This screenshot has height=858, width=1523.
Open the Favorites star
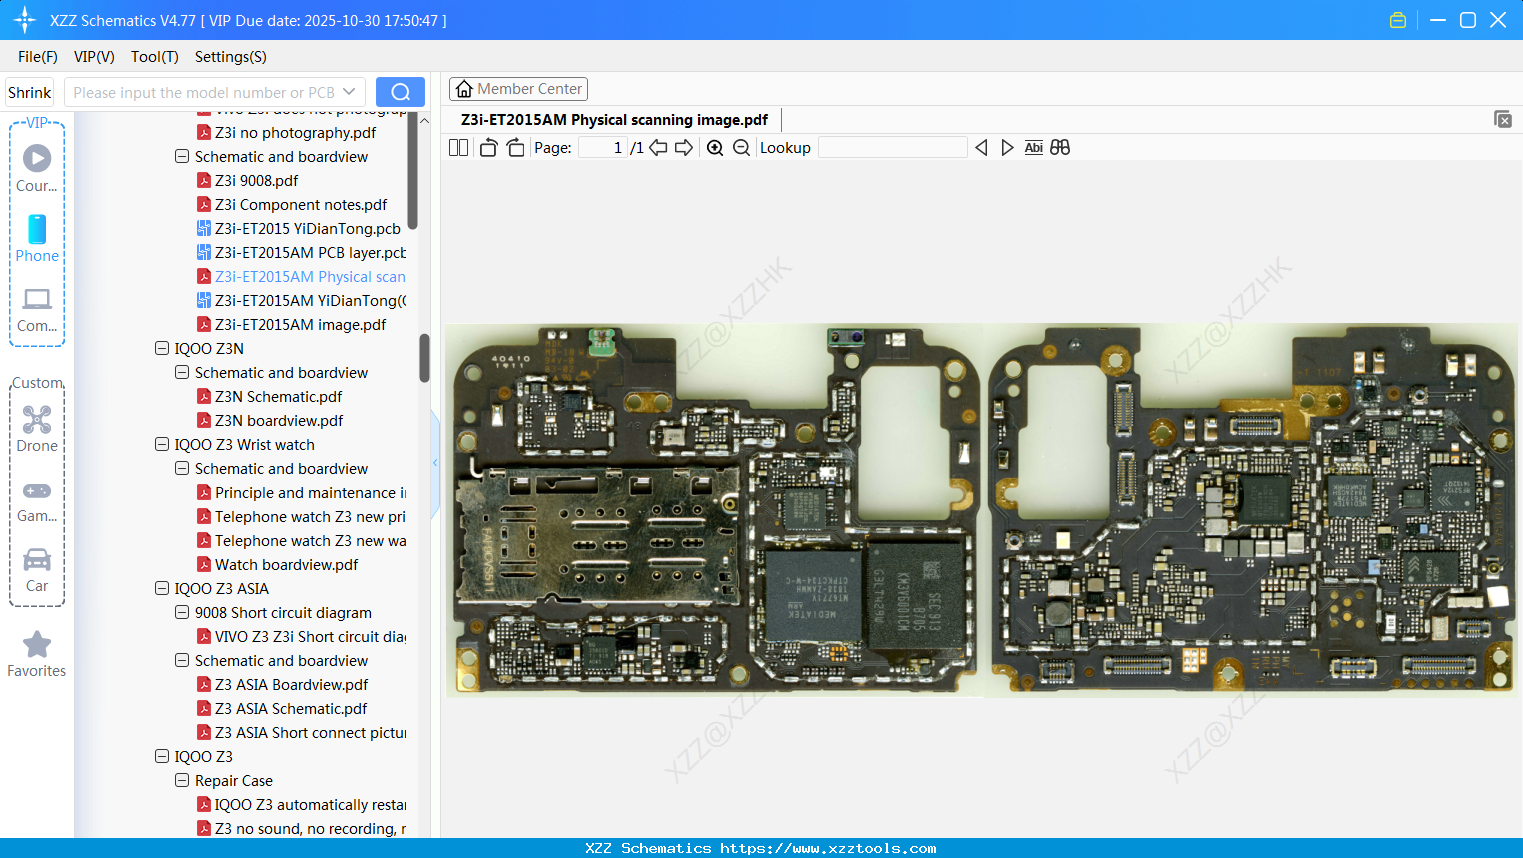tap(37, 654)
